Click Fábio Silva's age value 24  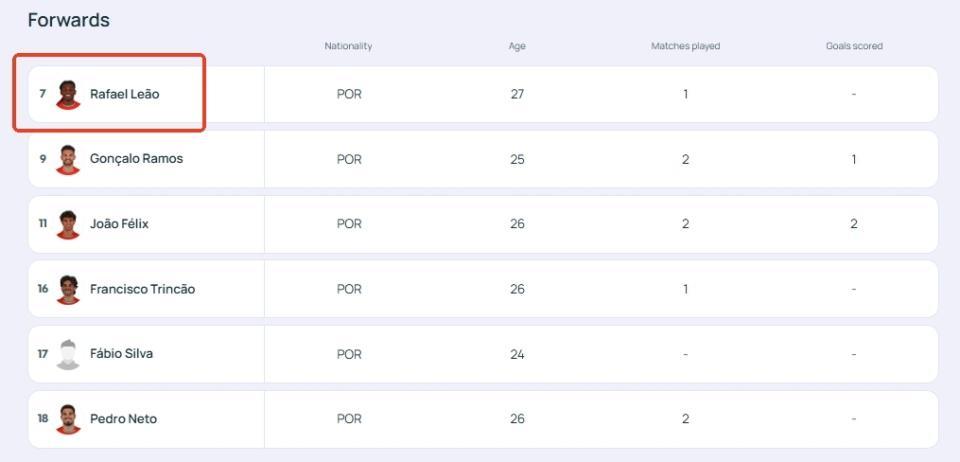click(517, 354)
